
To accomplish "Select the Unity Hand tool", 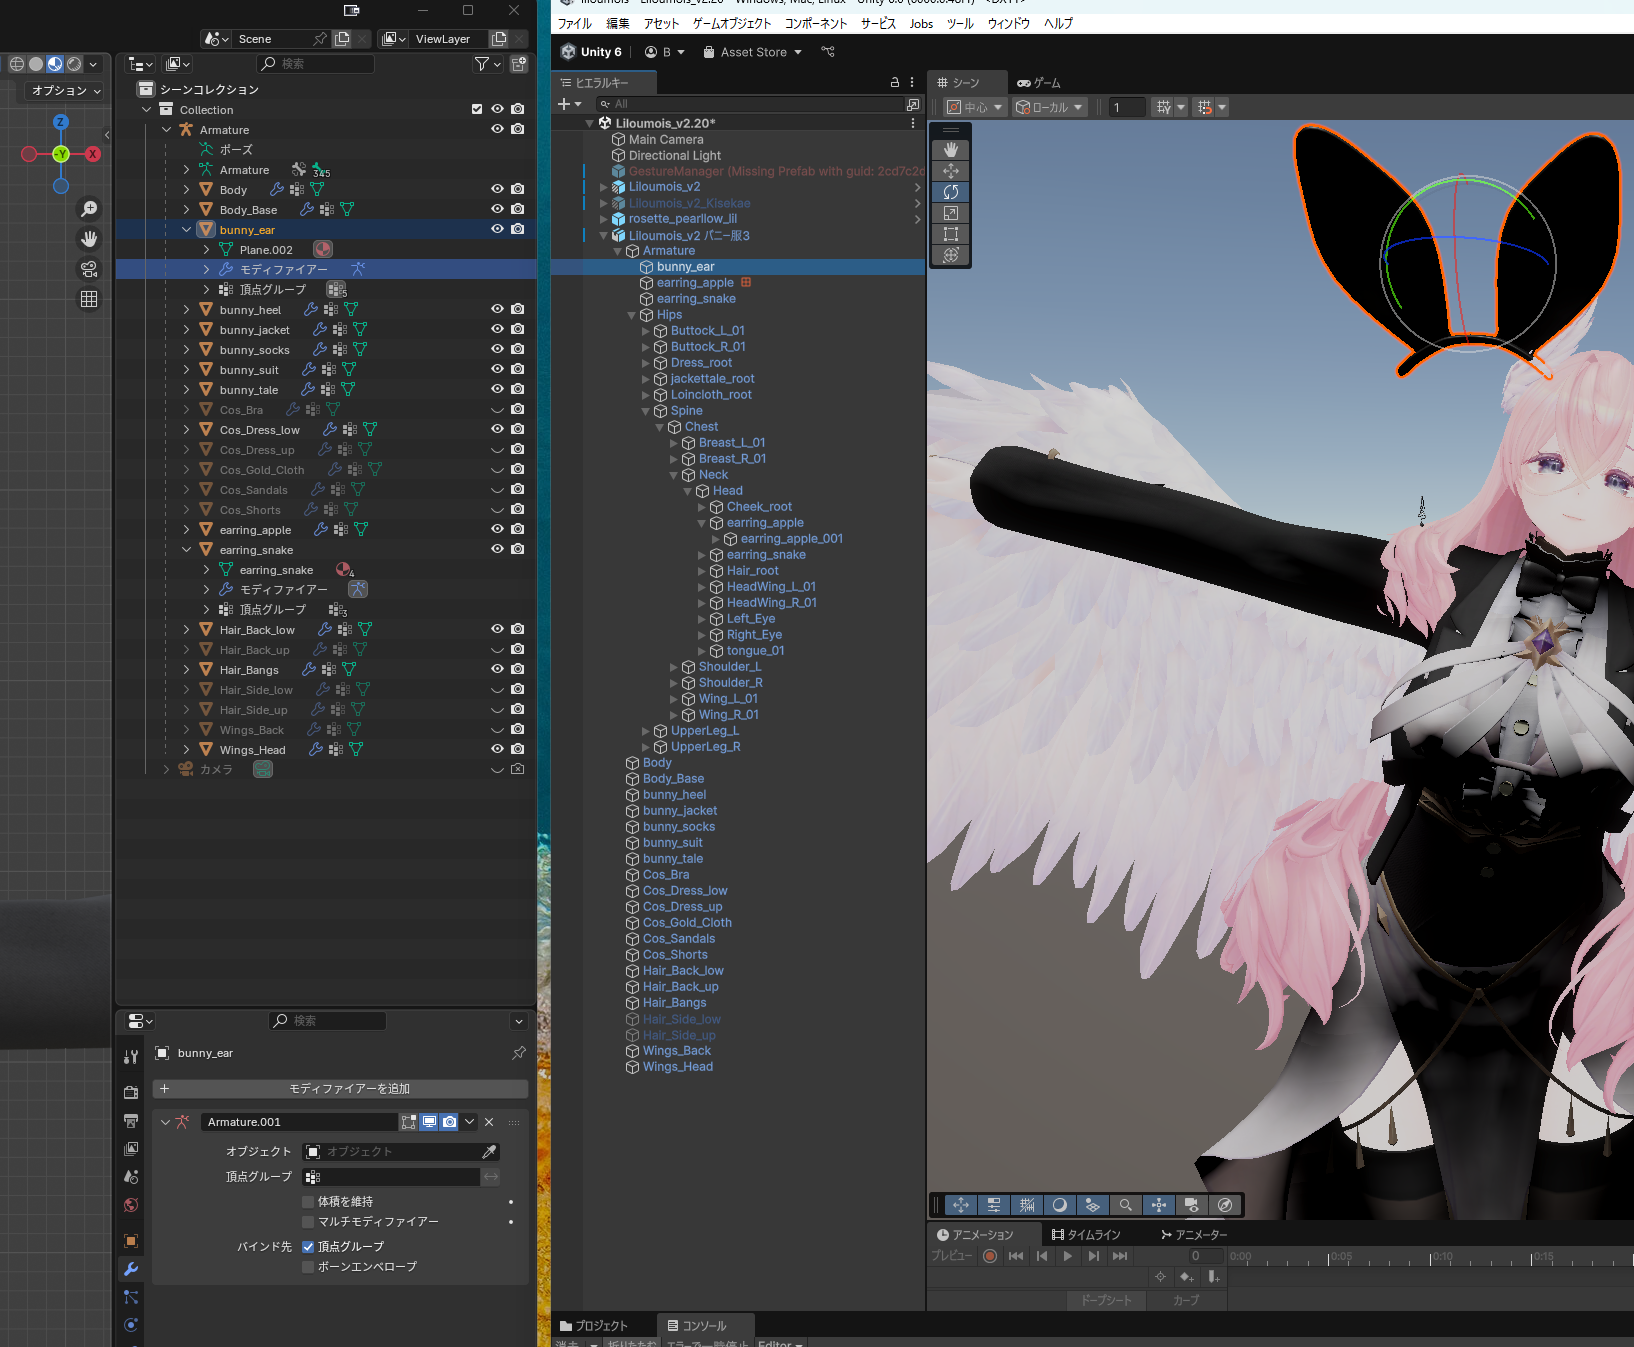I will pyautogui.click(x=950, y=149).
